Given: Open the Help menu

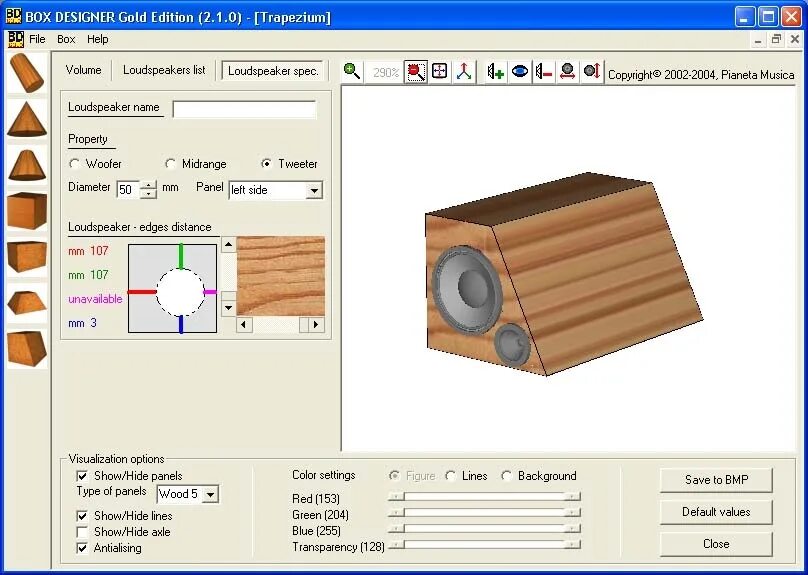Looking at the screenshot, I should [97, 39].
